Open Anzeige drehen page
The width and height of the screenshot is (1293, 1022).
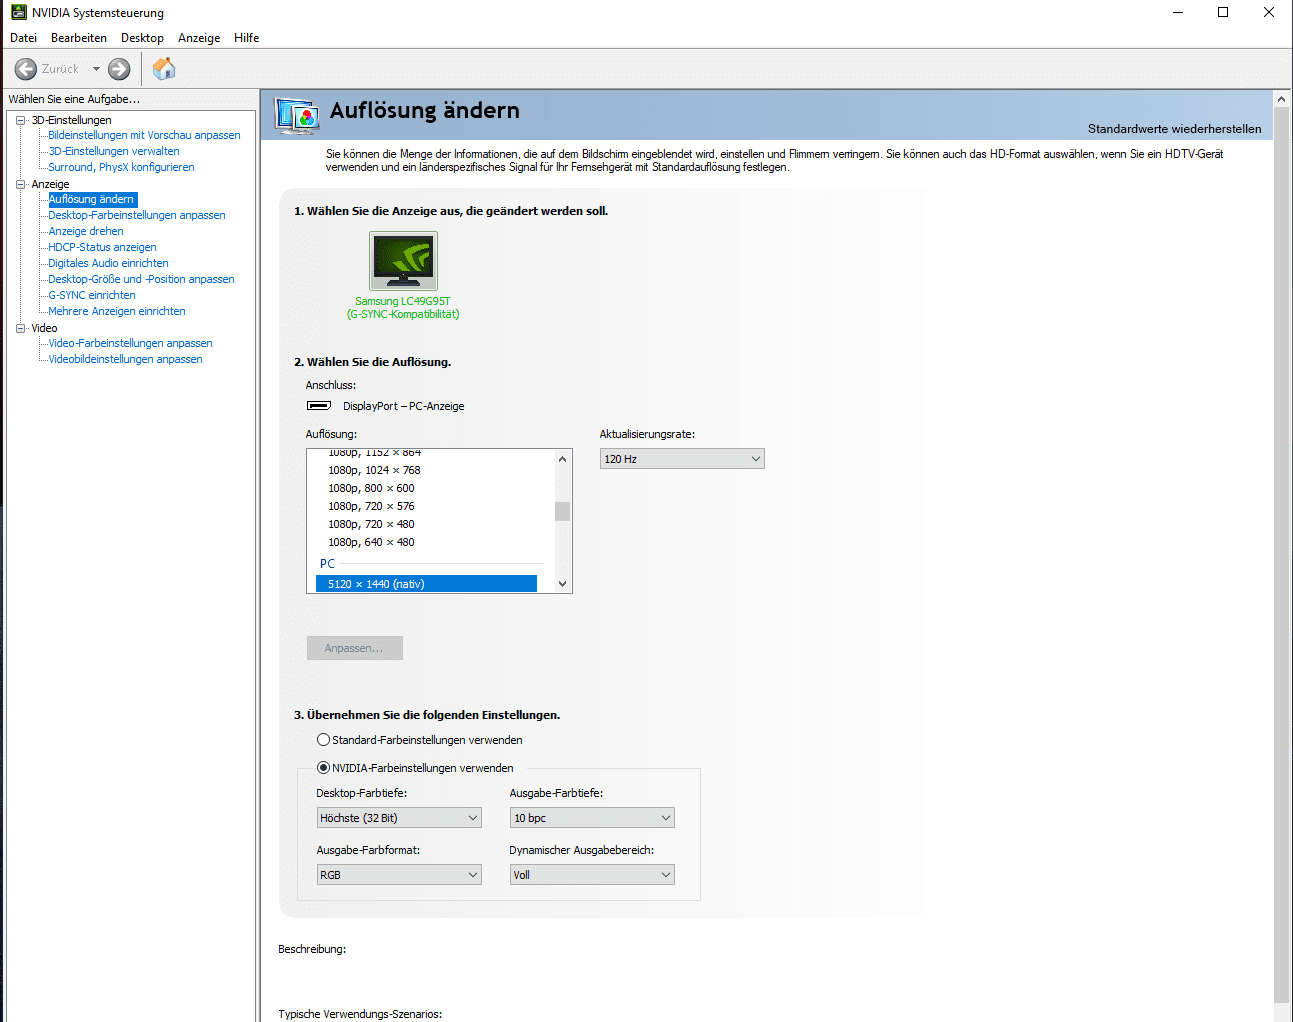86,231
